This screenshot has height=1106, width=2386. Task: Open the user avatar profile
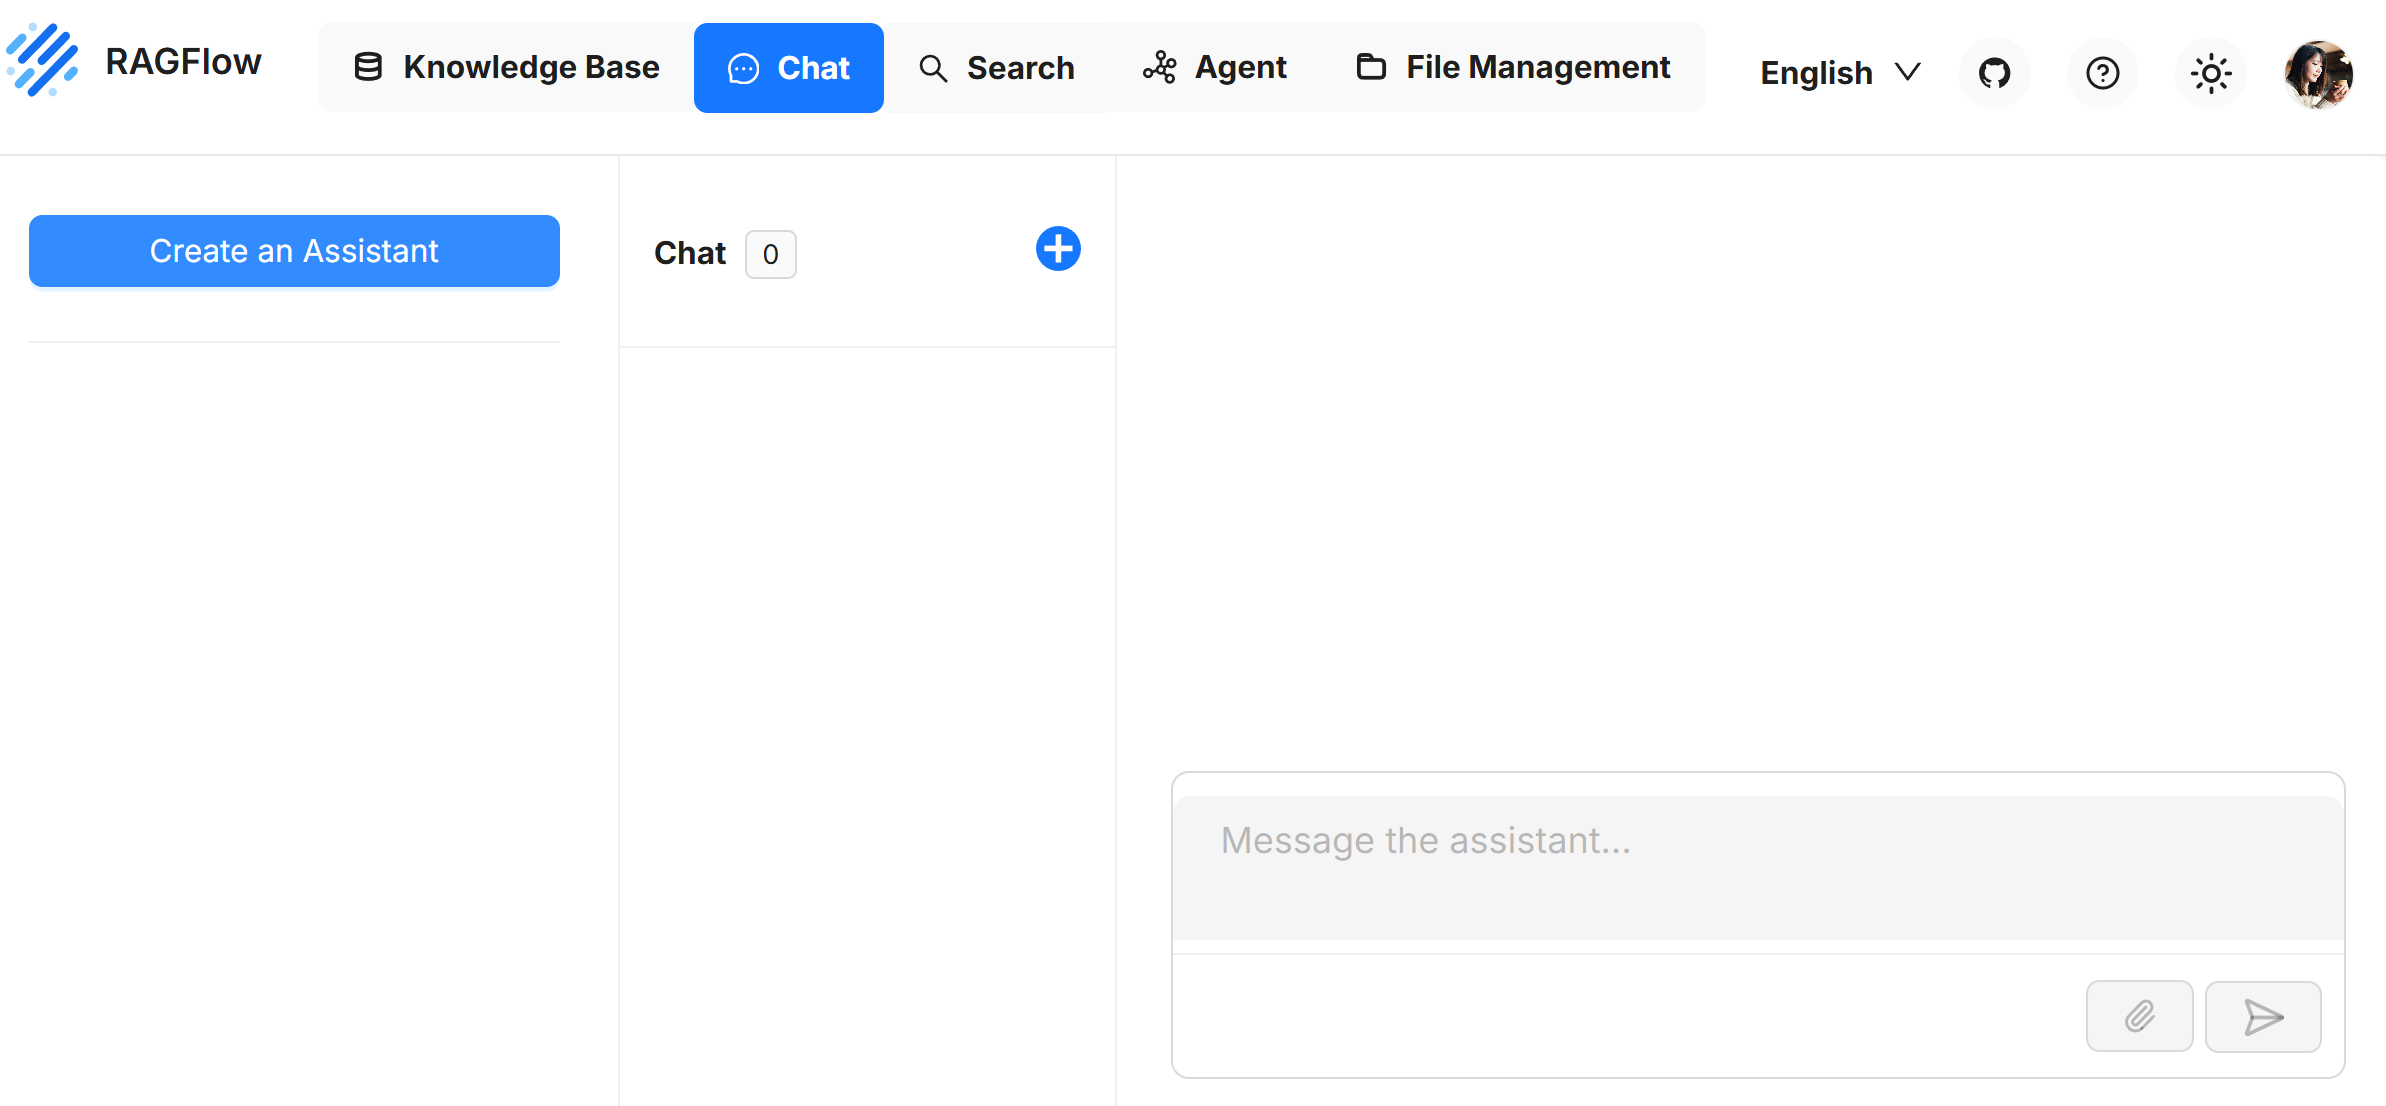tap(2318, 73)
